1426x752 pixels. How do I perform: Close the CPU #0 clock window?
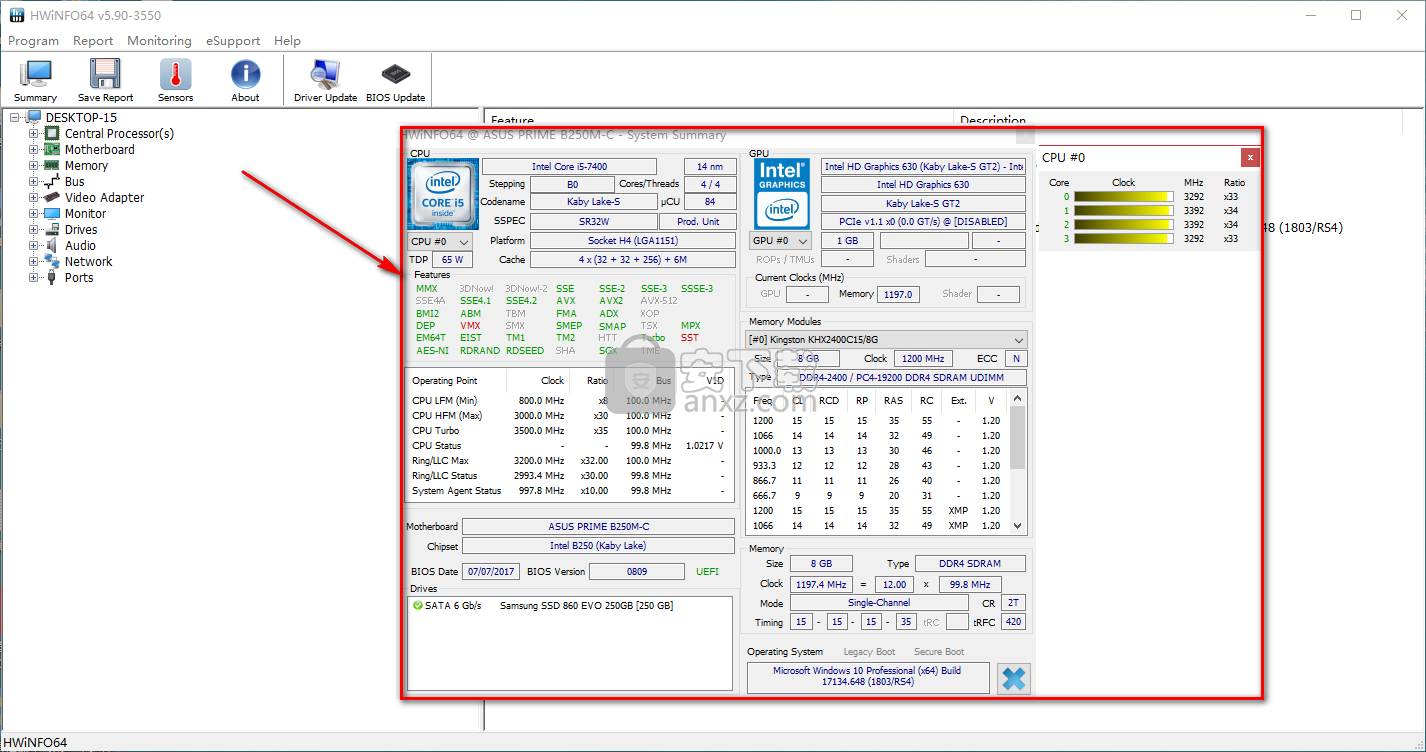click(x=1250, y=158)
